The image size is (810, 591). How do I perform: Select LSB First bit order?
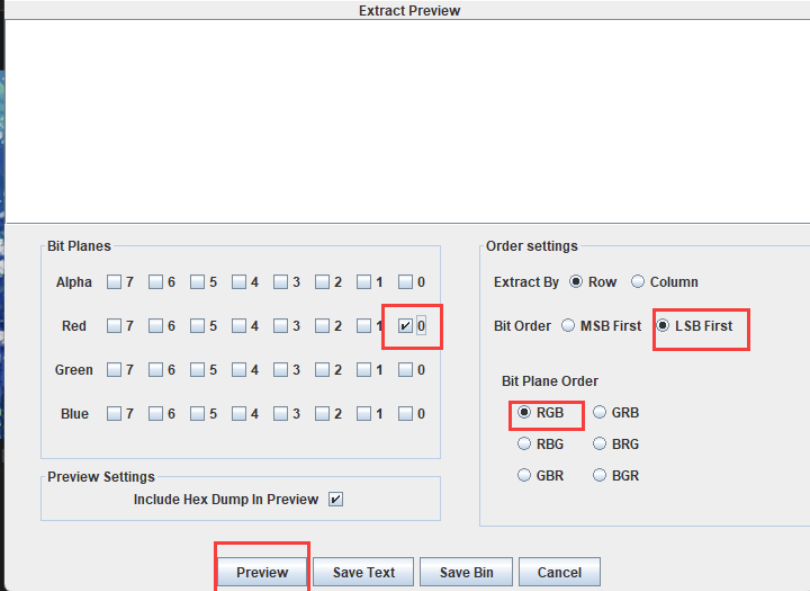pyautogui.click(x=662, y=326)
